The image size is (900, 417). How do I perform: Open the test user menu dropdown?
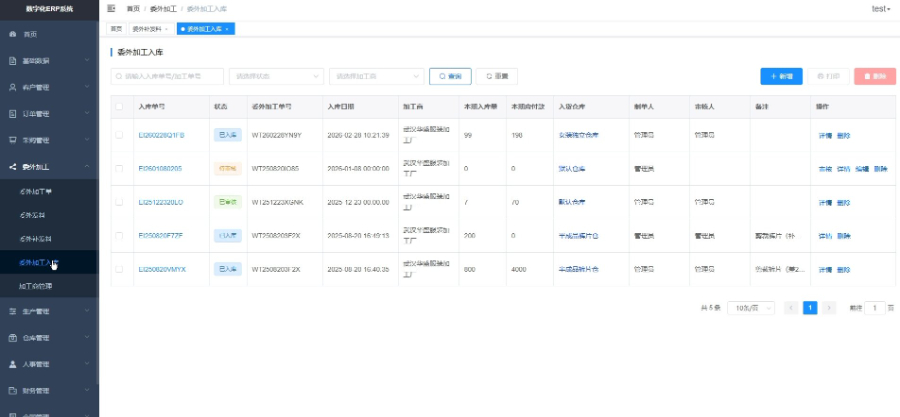click(x=881, y=9)
